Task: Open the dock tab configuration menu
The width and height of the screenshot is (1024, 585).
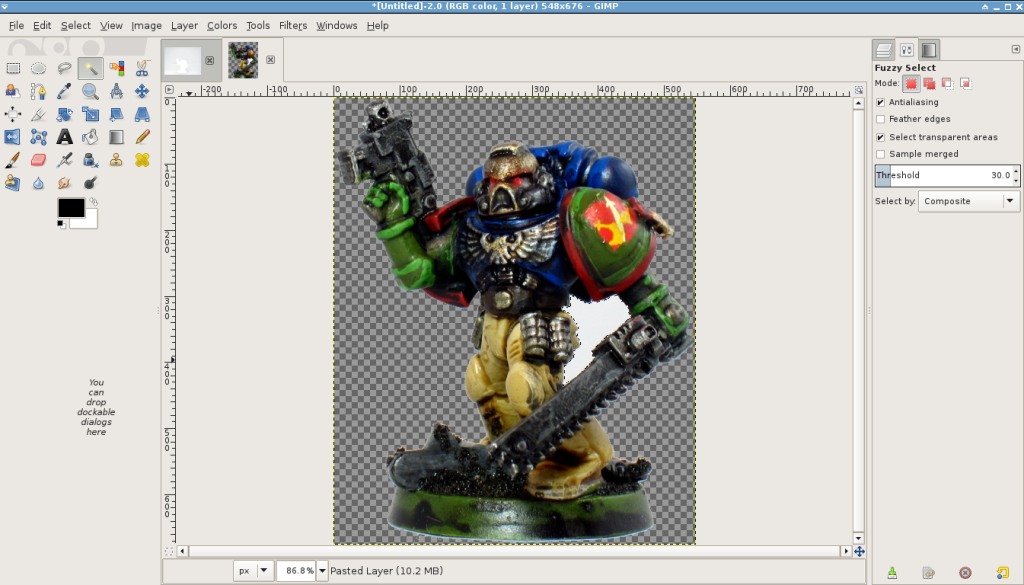Action: click(1016, 49)
